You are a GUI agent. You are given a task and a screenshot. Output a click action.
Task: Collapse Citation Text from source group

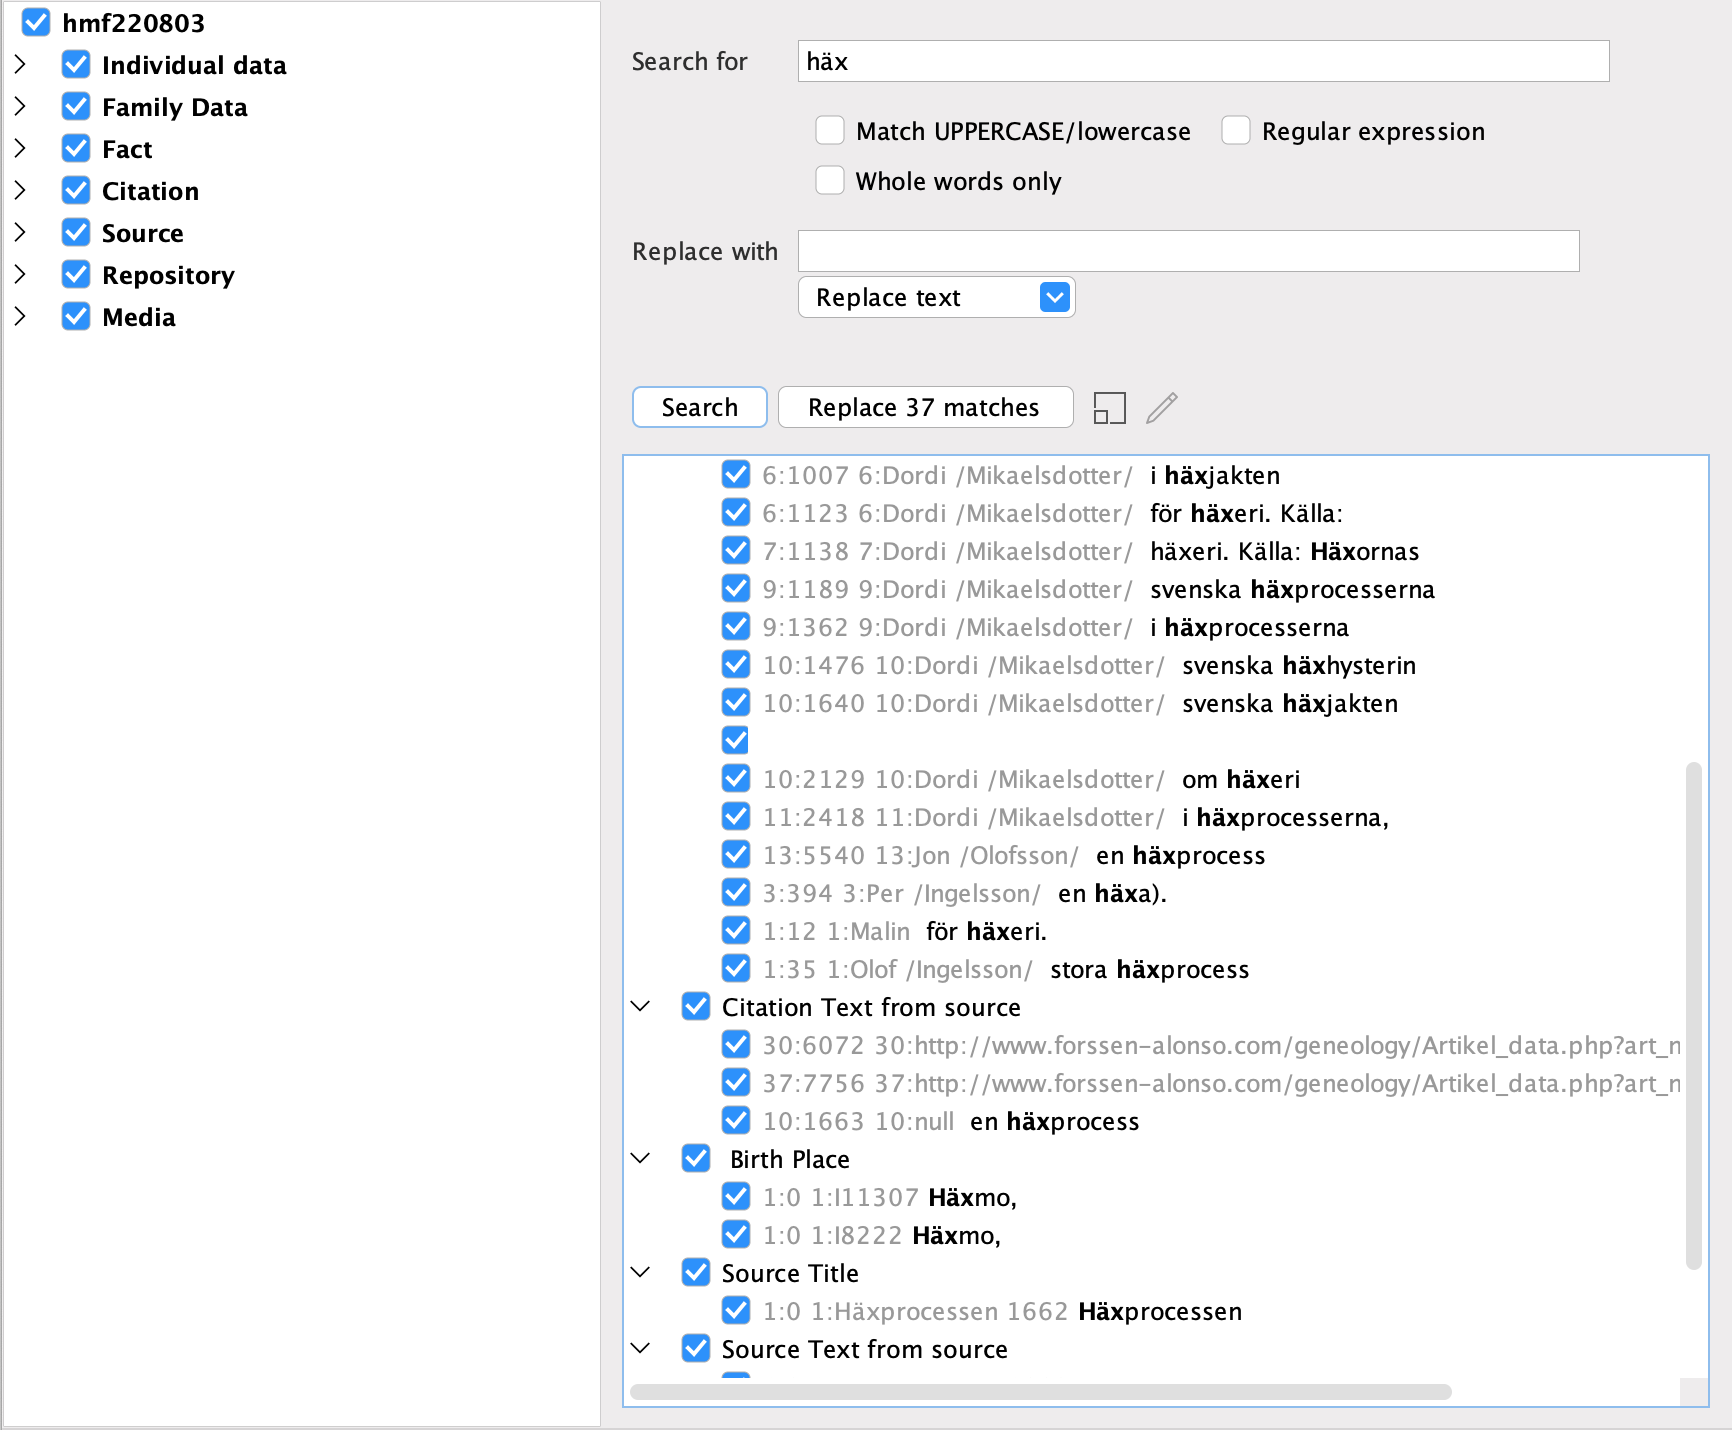[641, 1007]
